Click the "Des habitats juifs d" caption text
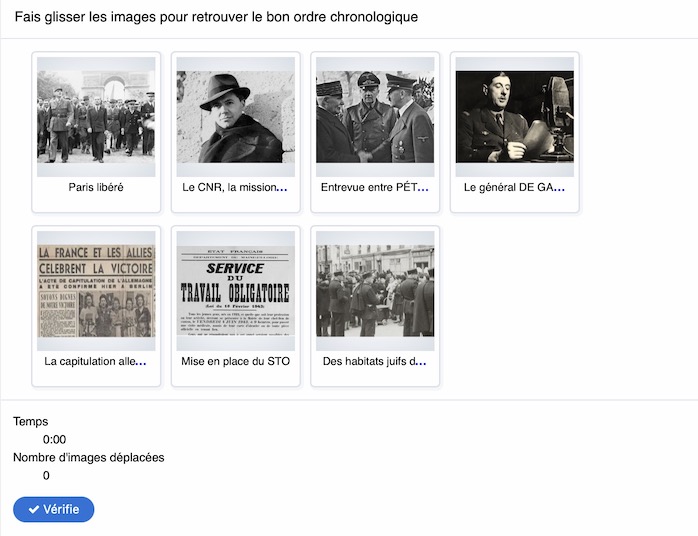698x536 pixels. pos(370,361)
